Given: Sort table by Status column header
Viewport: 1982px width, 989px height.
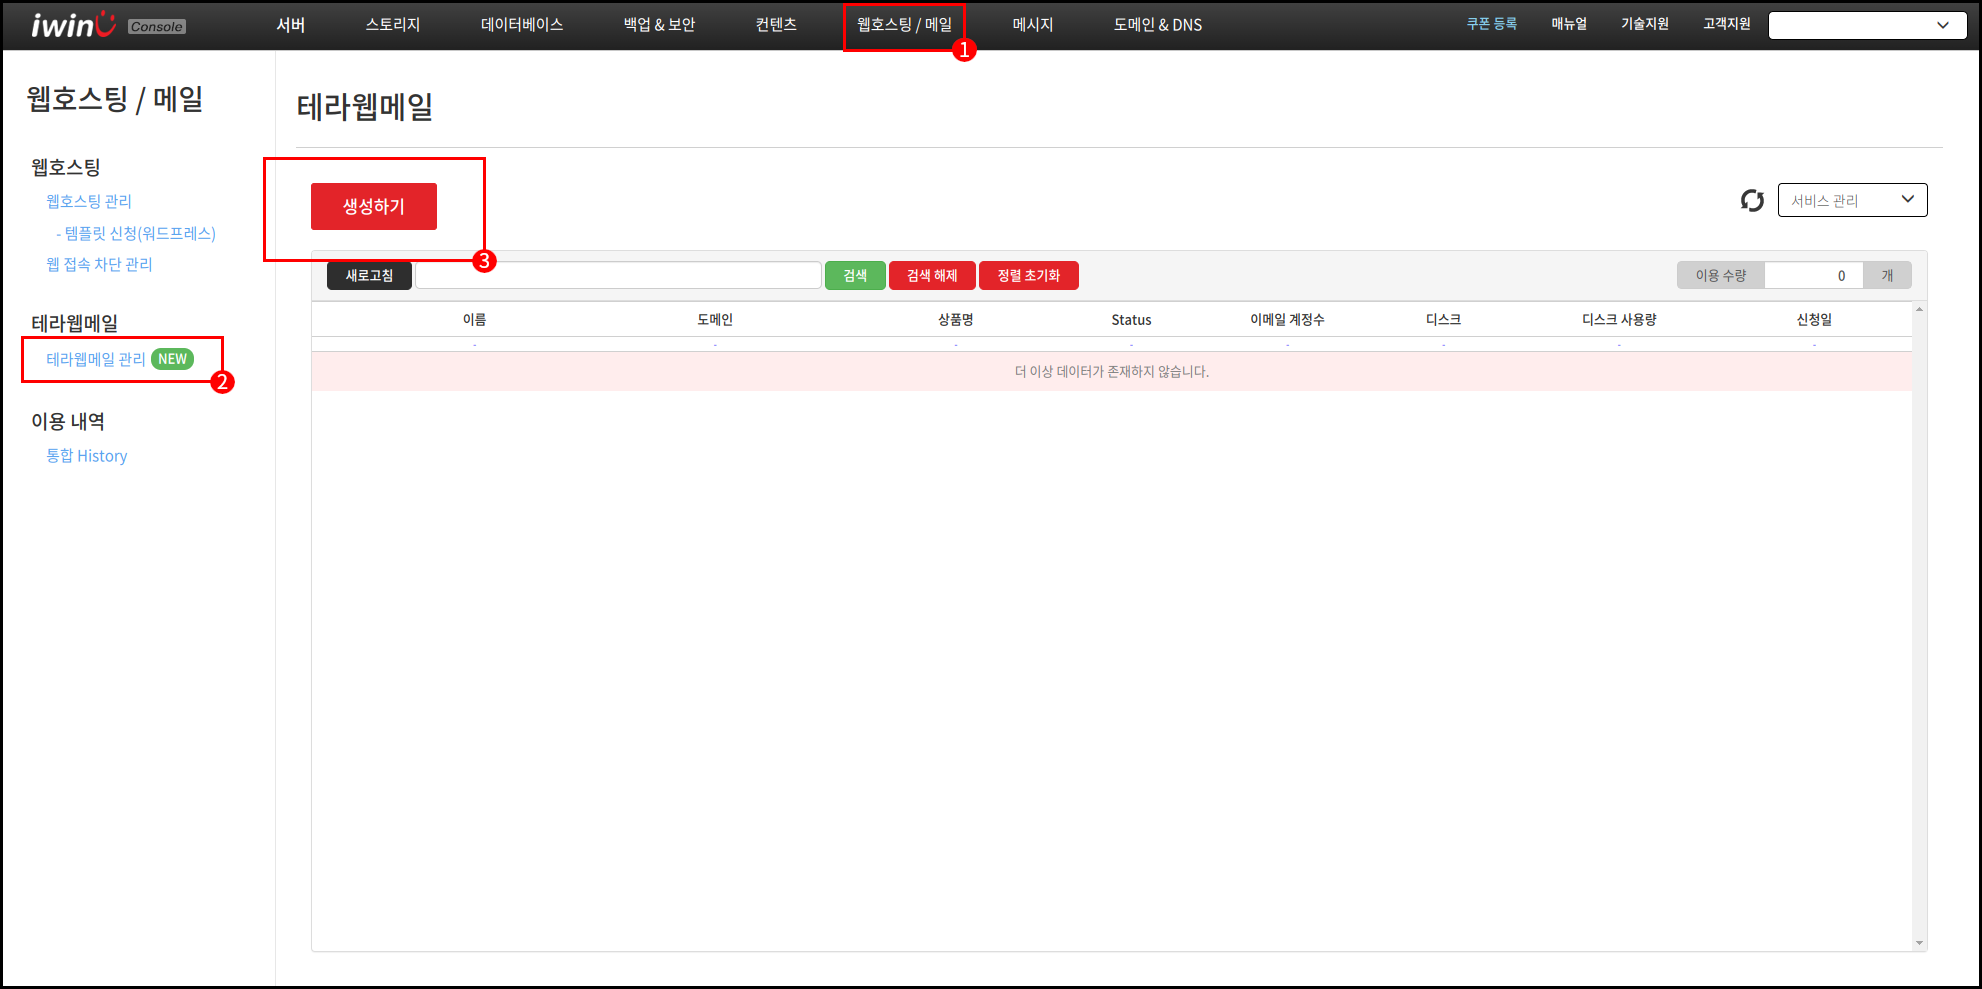Looking at the screenshot, I should tap(1131, 320).
